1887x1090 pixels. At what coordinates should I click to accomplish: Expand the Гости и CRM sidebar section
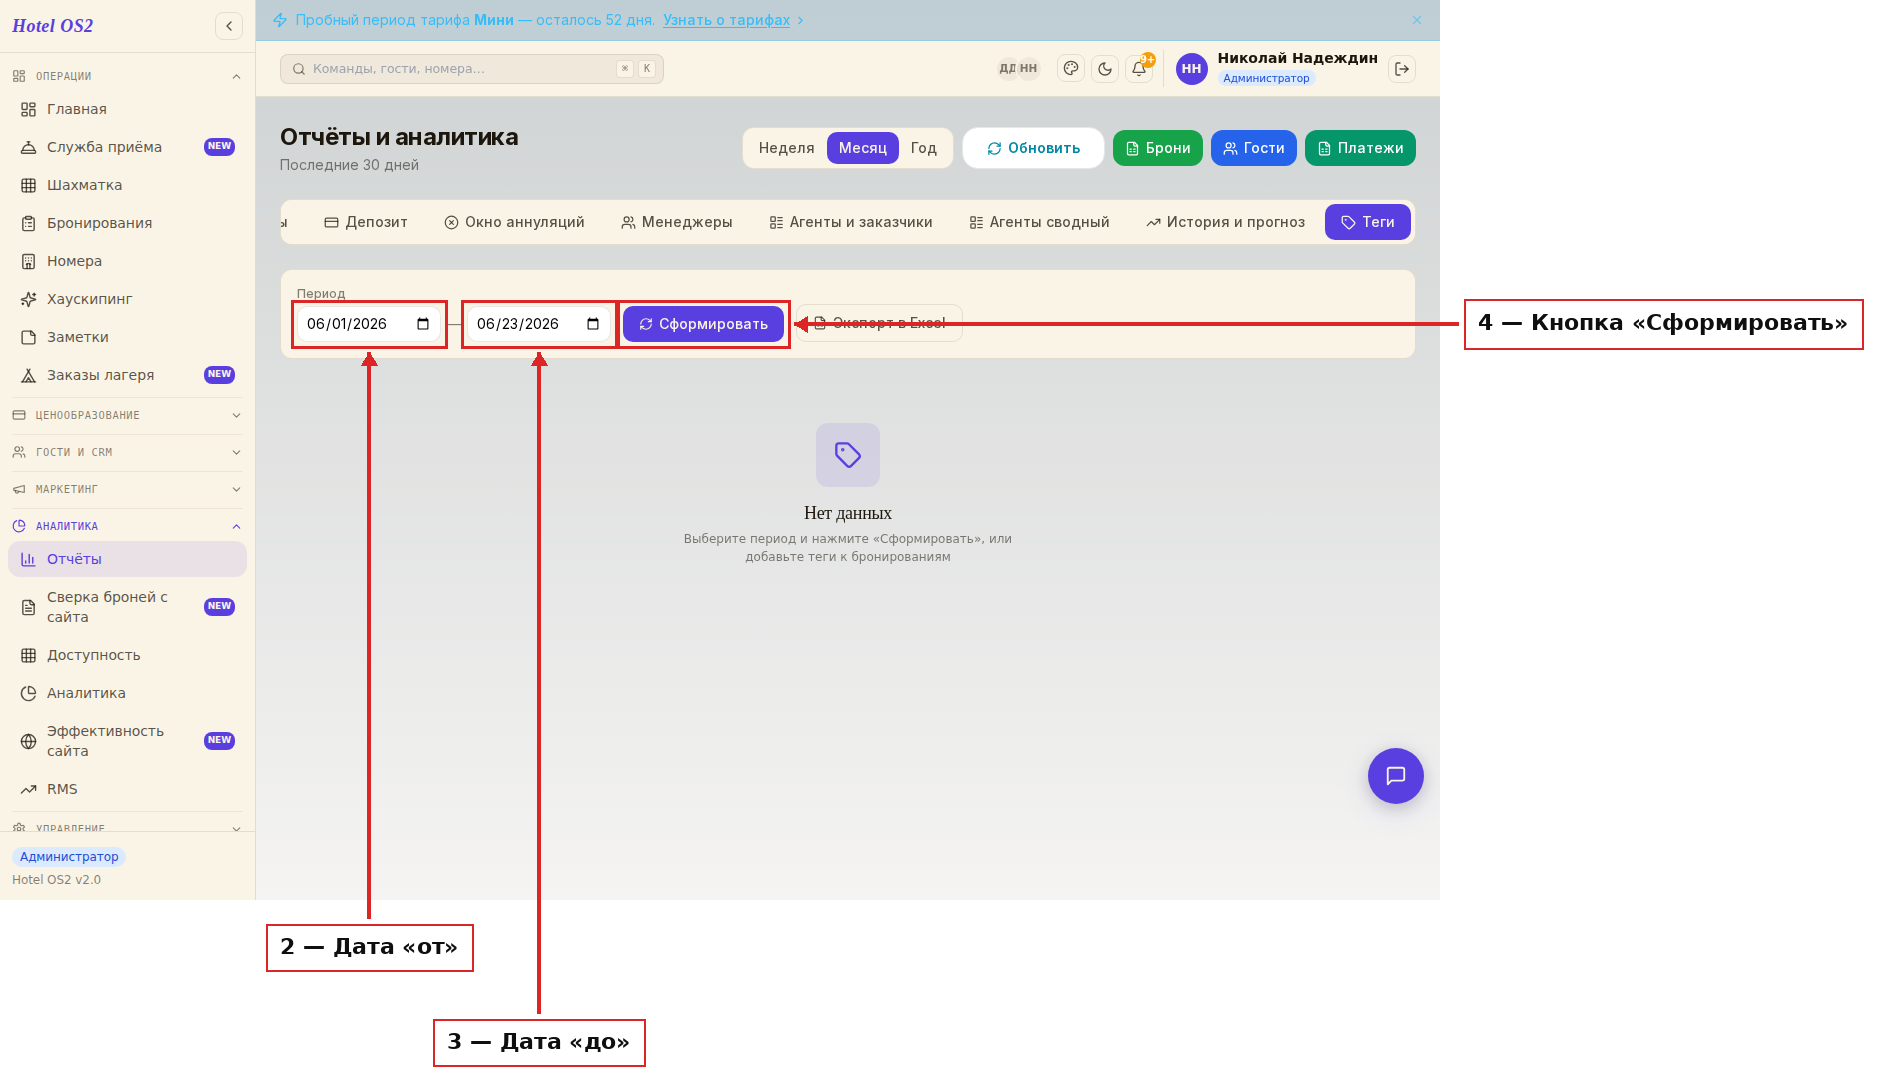coord(127,452)
